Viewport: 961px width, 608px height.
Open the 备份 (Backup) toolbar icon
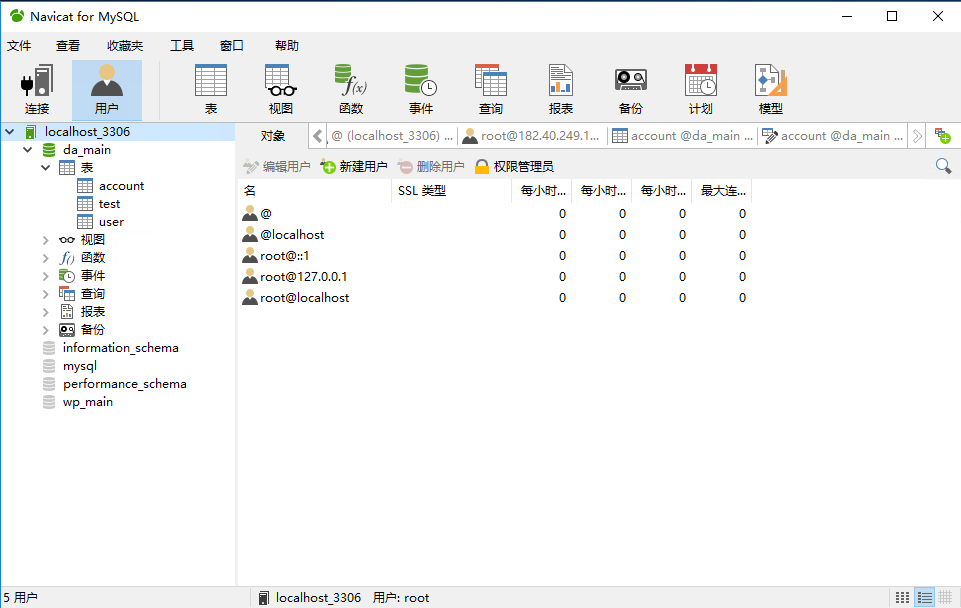[631, 90]
